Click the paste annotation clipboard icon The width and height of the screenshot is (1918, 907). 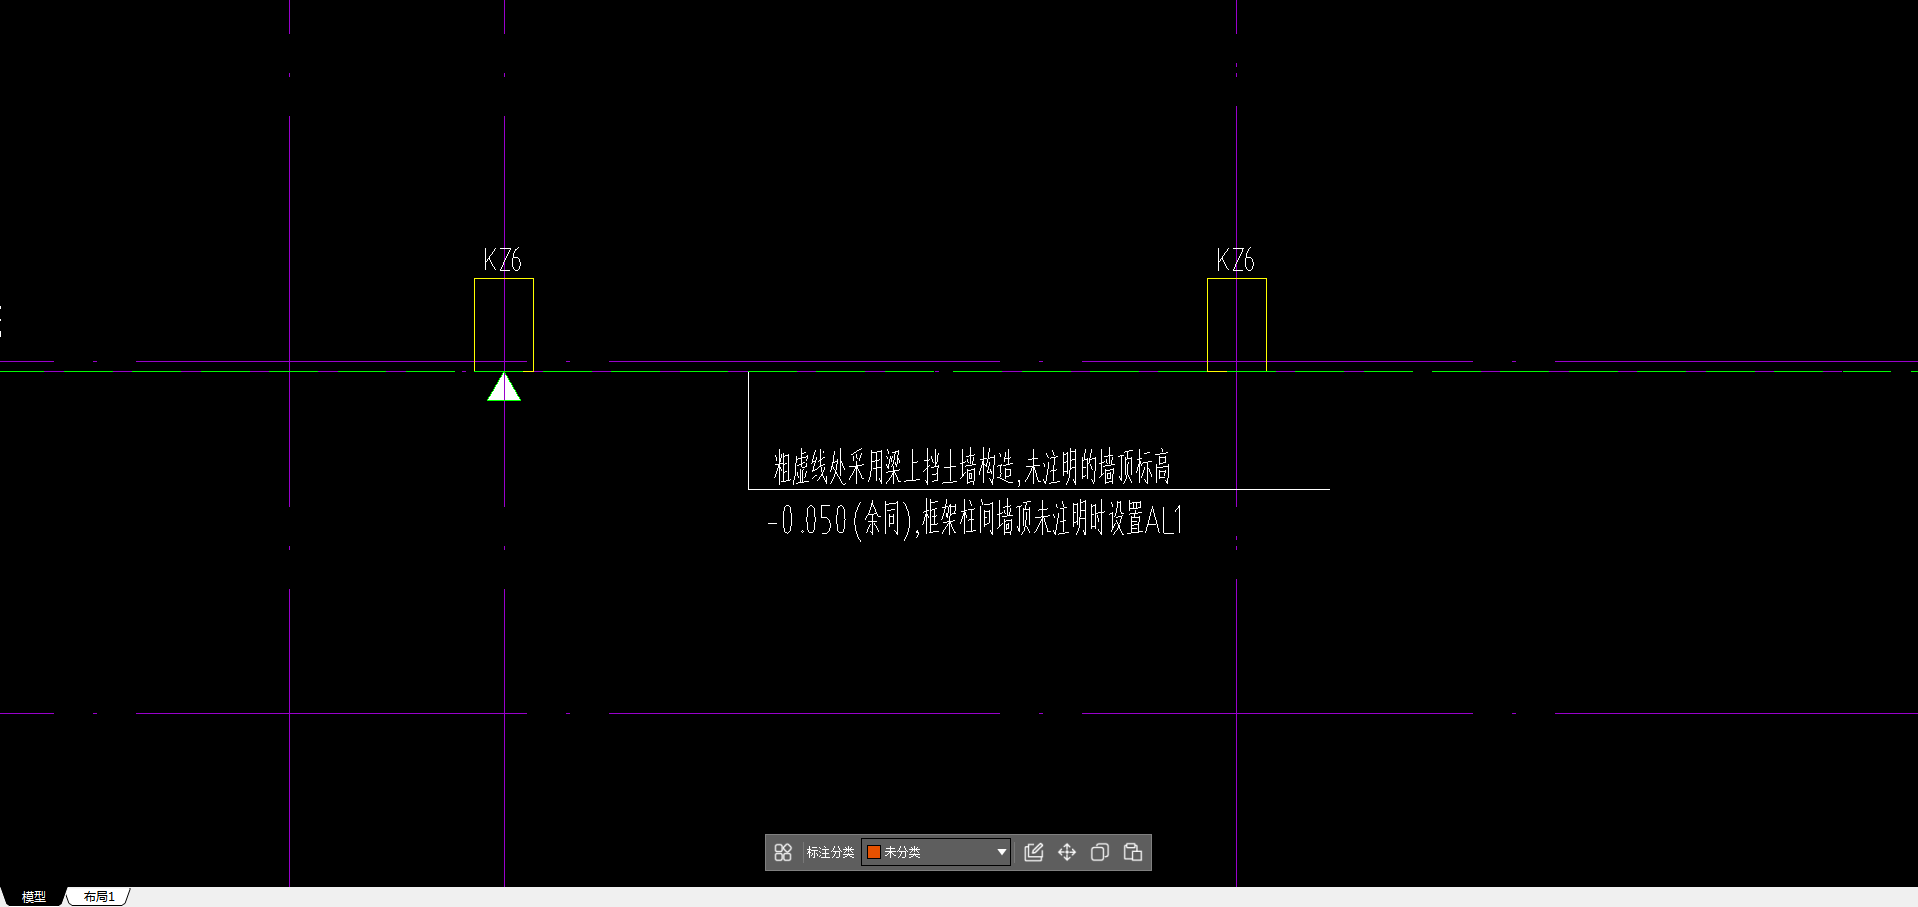[1133, 852]
